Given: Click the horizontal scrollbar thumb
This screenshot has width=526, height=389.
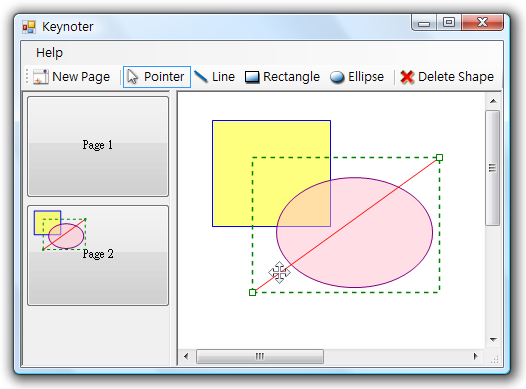Looking at the screenshot, I should point(260,356).
